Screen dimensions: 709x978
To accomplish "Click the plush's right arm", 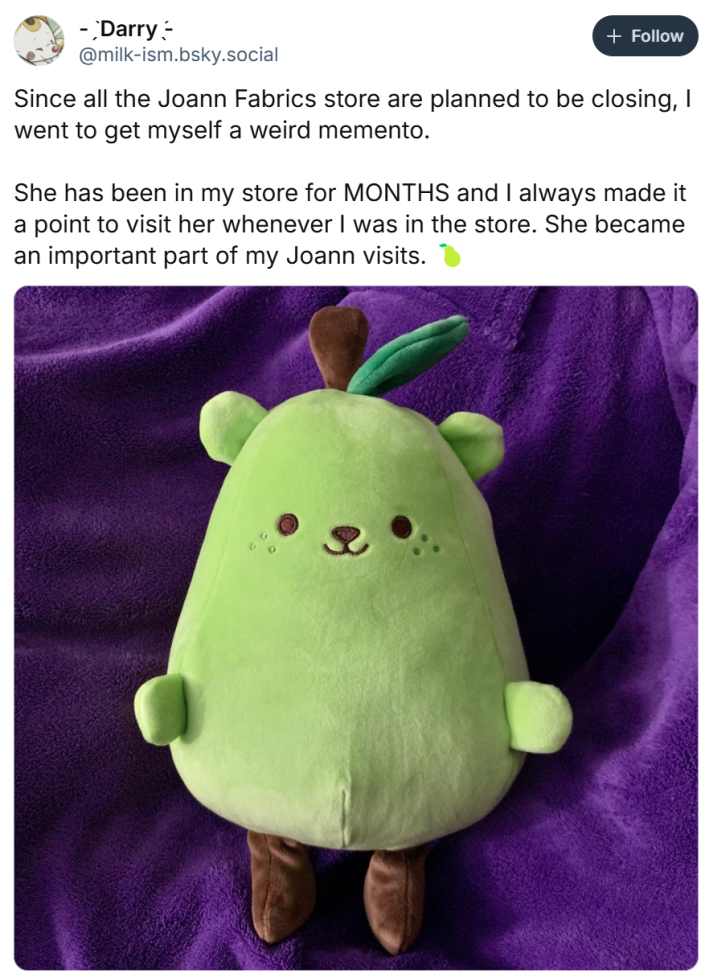I will point(538,717).
